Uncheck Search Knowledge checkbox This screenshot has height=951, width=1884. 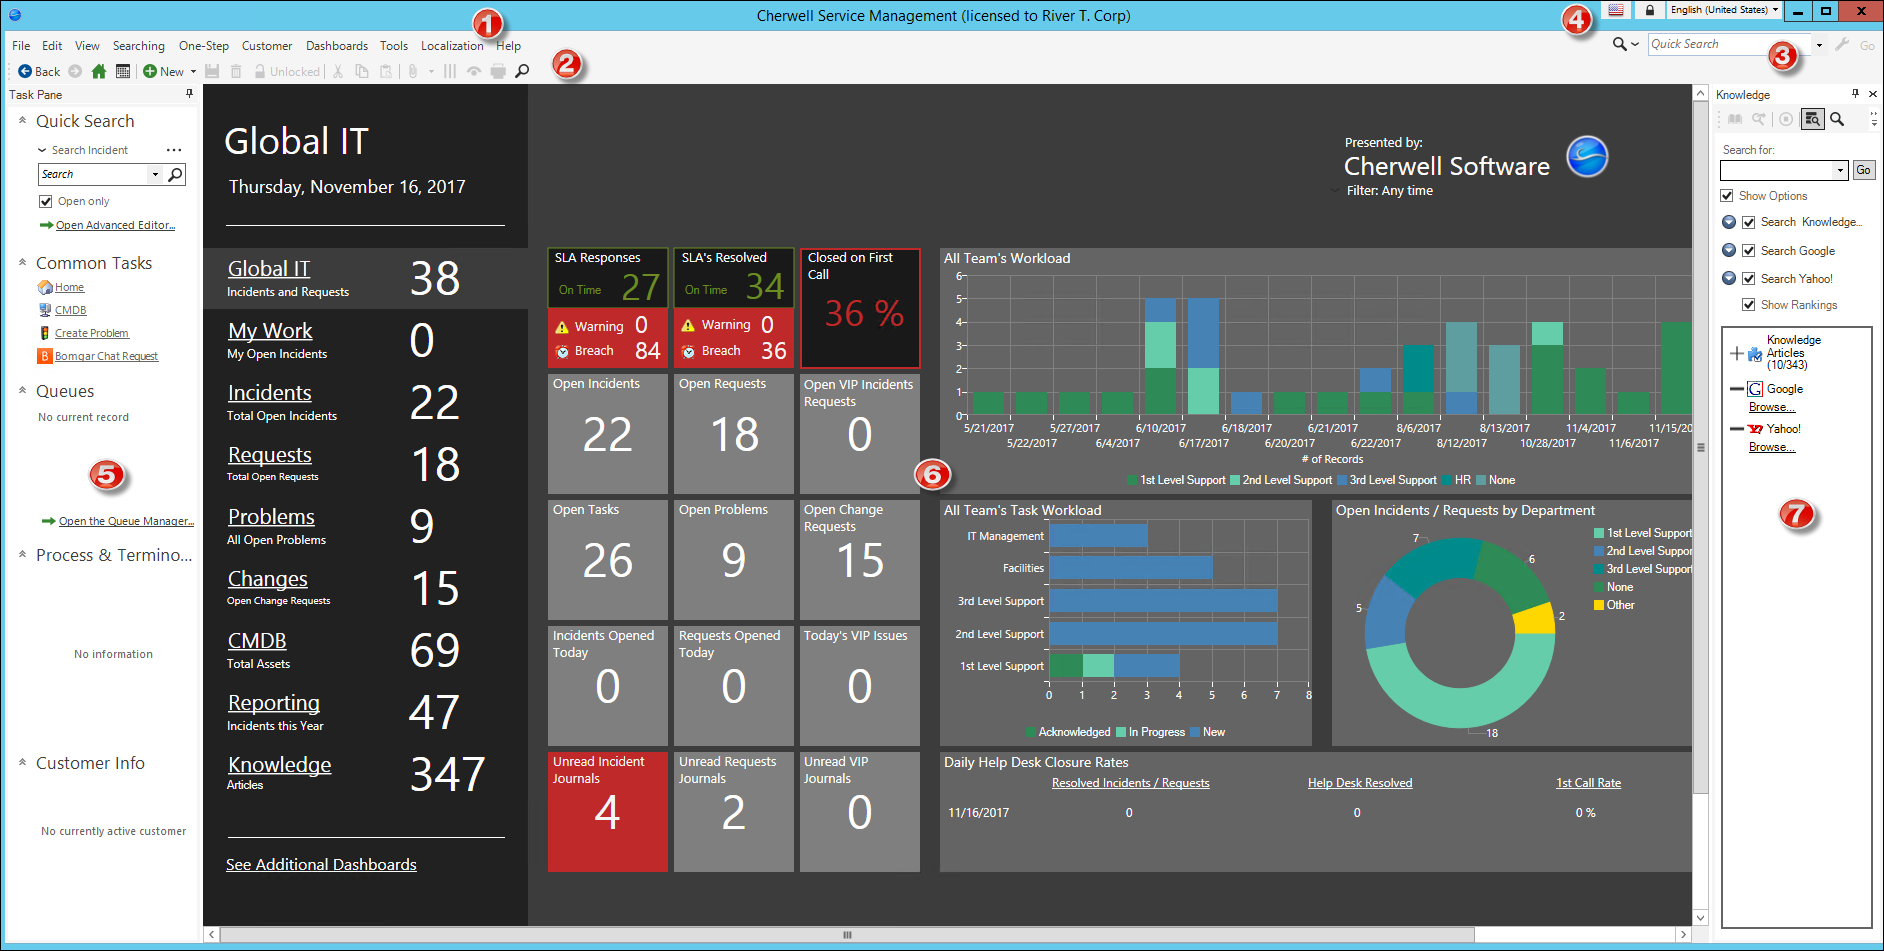click(1749, 222)
